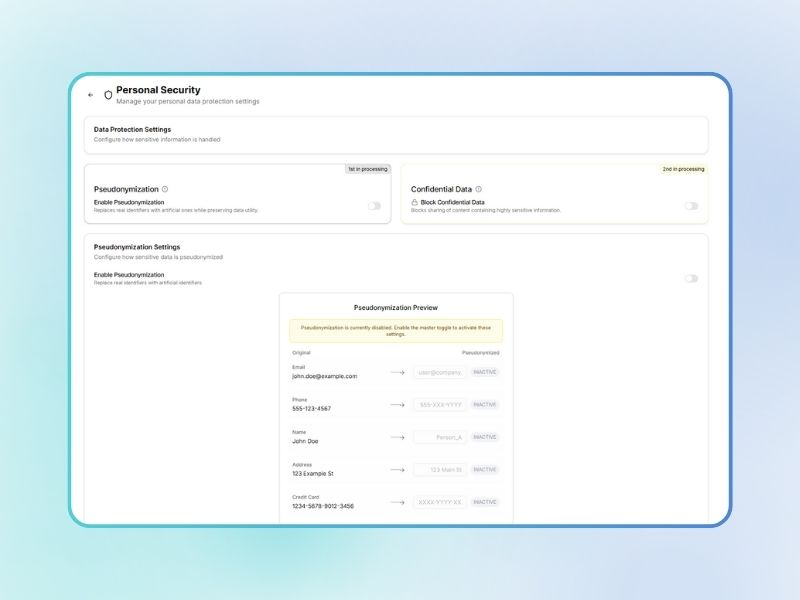
Task: Click the INACTIVE badge in the Name row
Action: (x=485, y=437)
